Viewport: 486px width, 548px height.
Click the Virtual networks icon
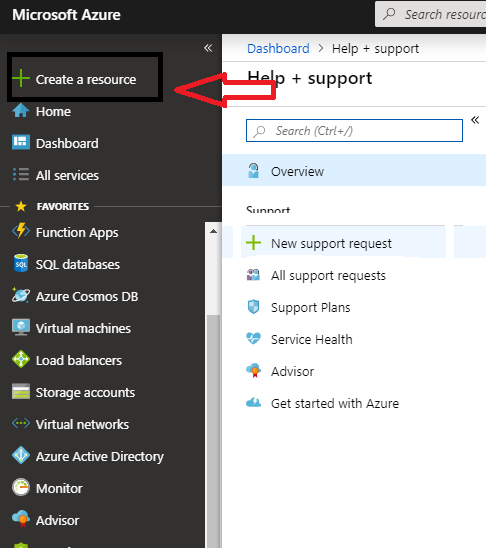point(21,424)
